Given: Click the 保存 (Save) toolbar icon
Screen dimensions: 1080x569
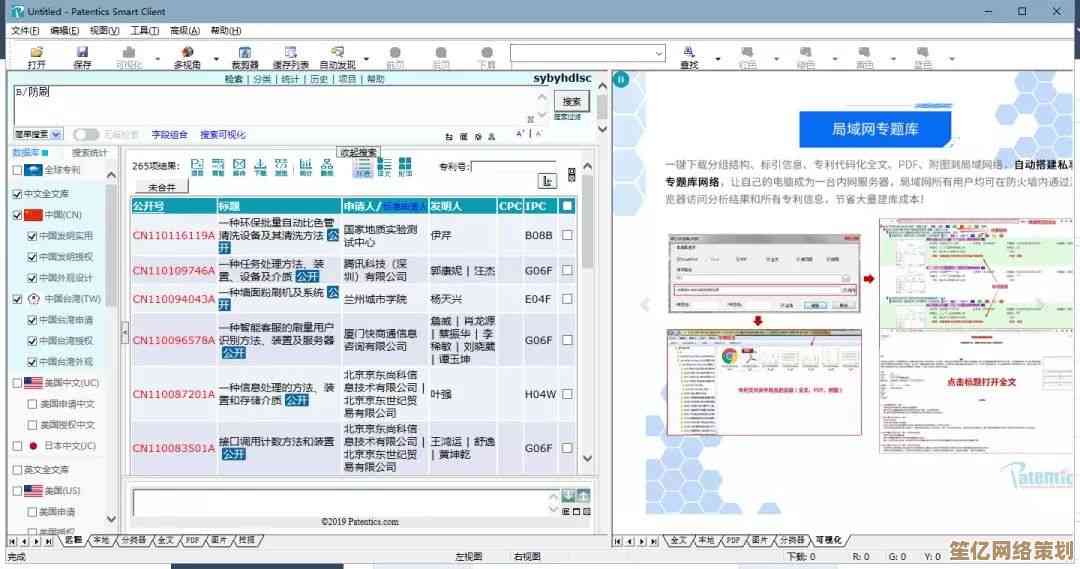Looking at the screenshot, I should point(82,56).
